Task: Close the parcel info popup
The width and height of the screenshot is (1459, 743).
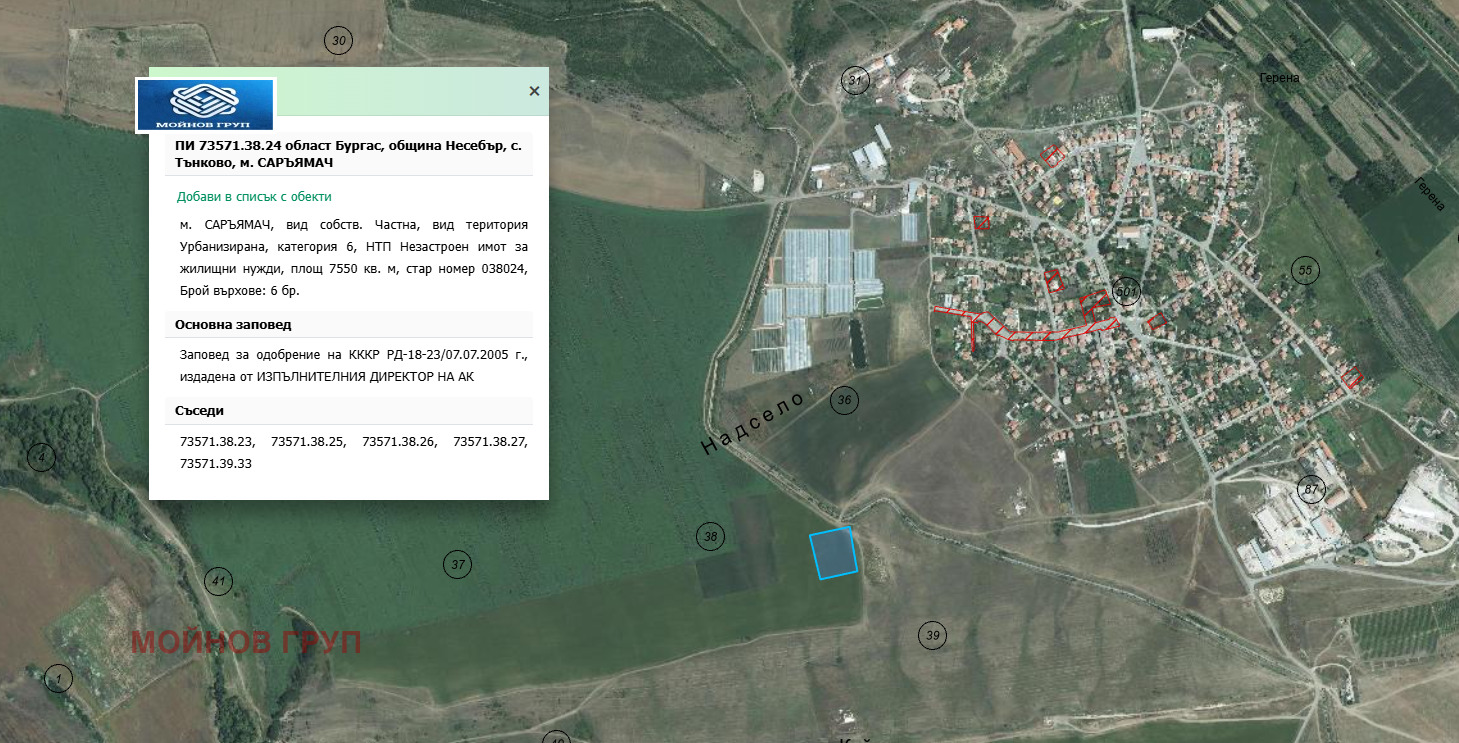Action: (534, 91)
